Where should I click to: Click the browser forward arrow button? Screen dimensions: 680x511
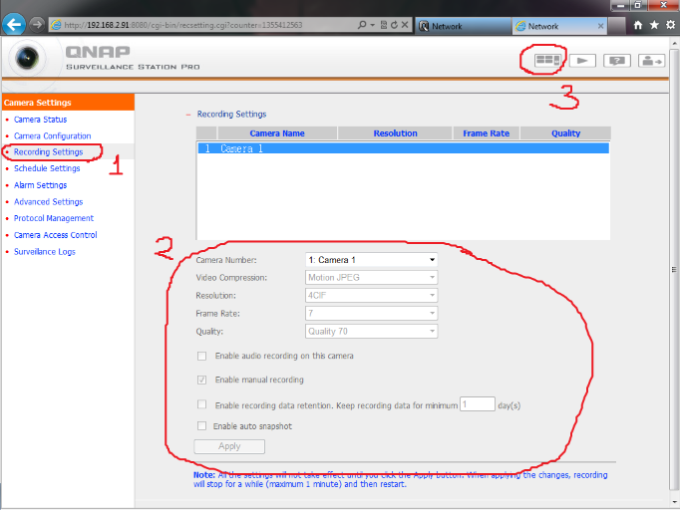[37, 25]
